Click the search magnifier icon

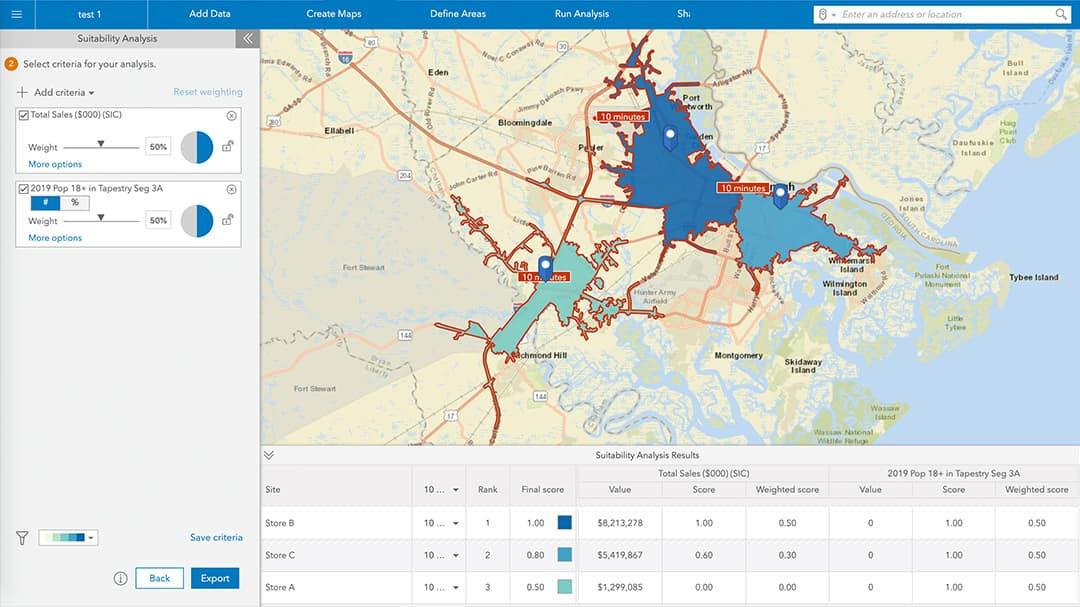1061,14
